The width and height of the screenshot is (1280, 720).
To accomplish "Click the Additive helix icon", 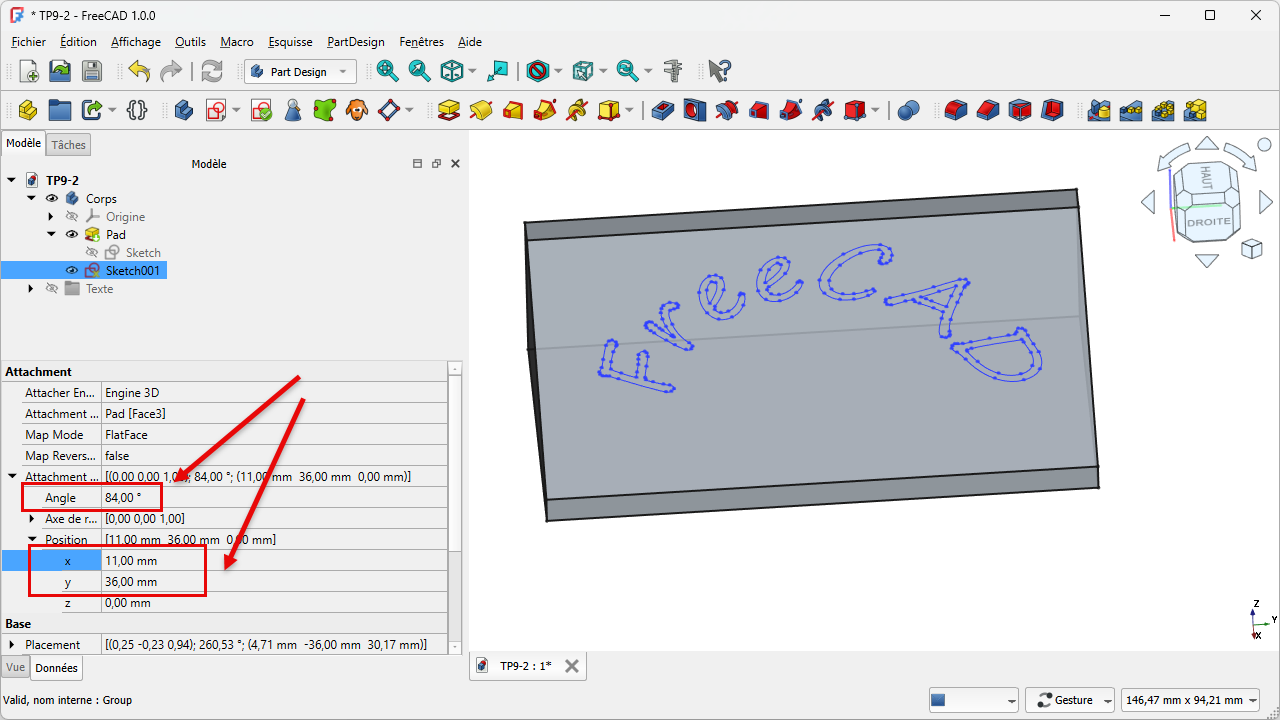I will click(577, 110).
